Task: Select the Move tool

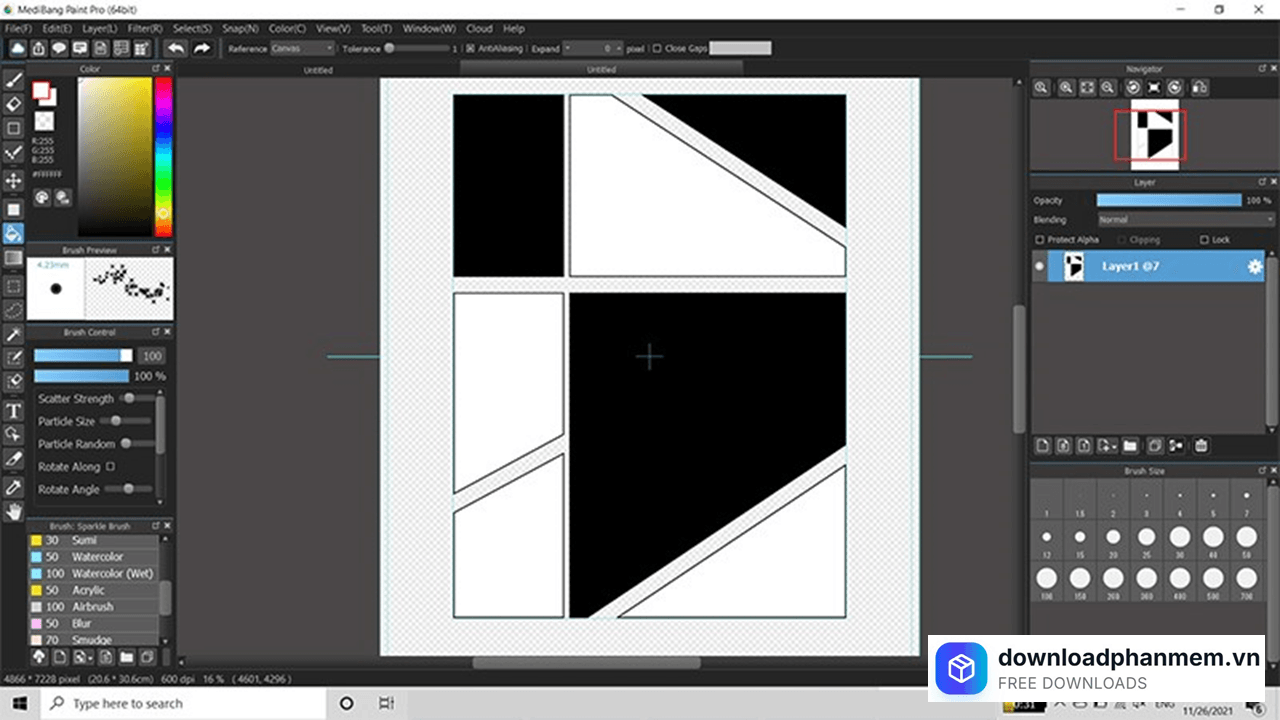Action: 14,180
